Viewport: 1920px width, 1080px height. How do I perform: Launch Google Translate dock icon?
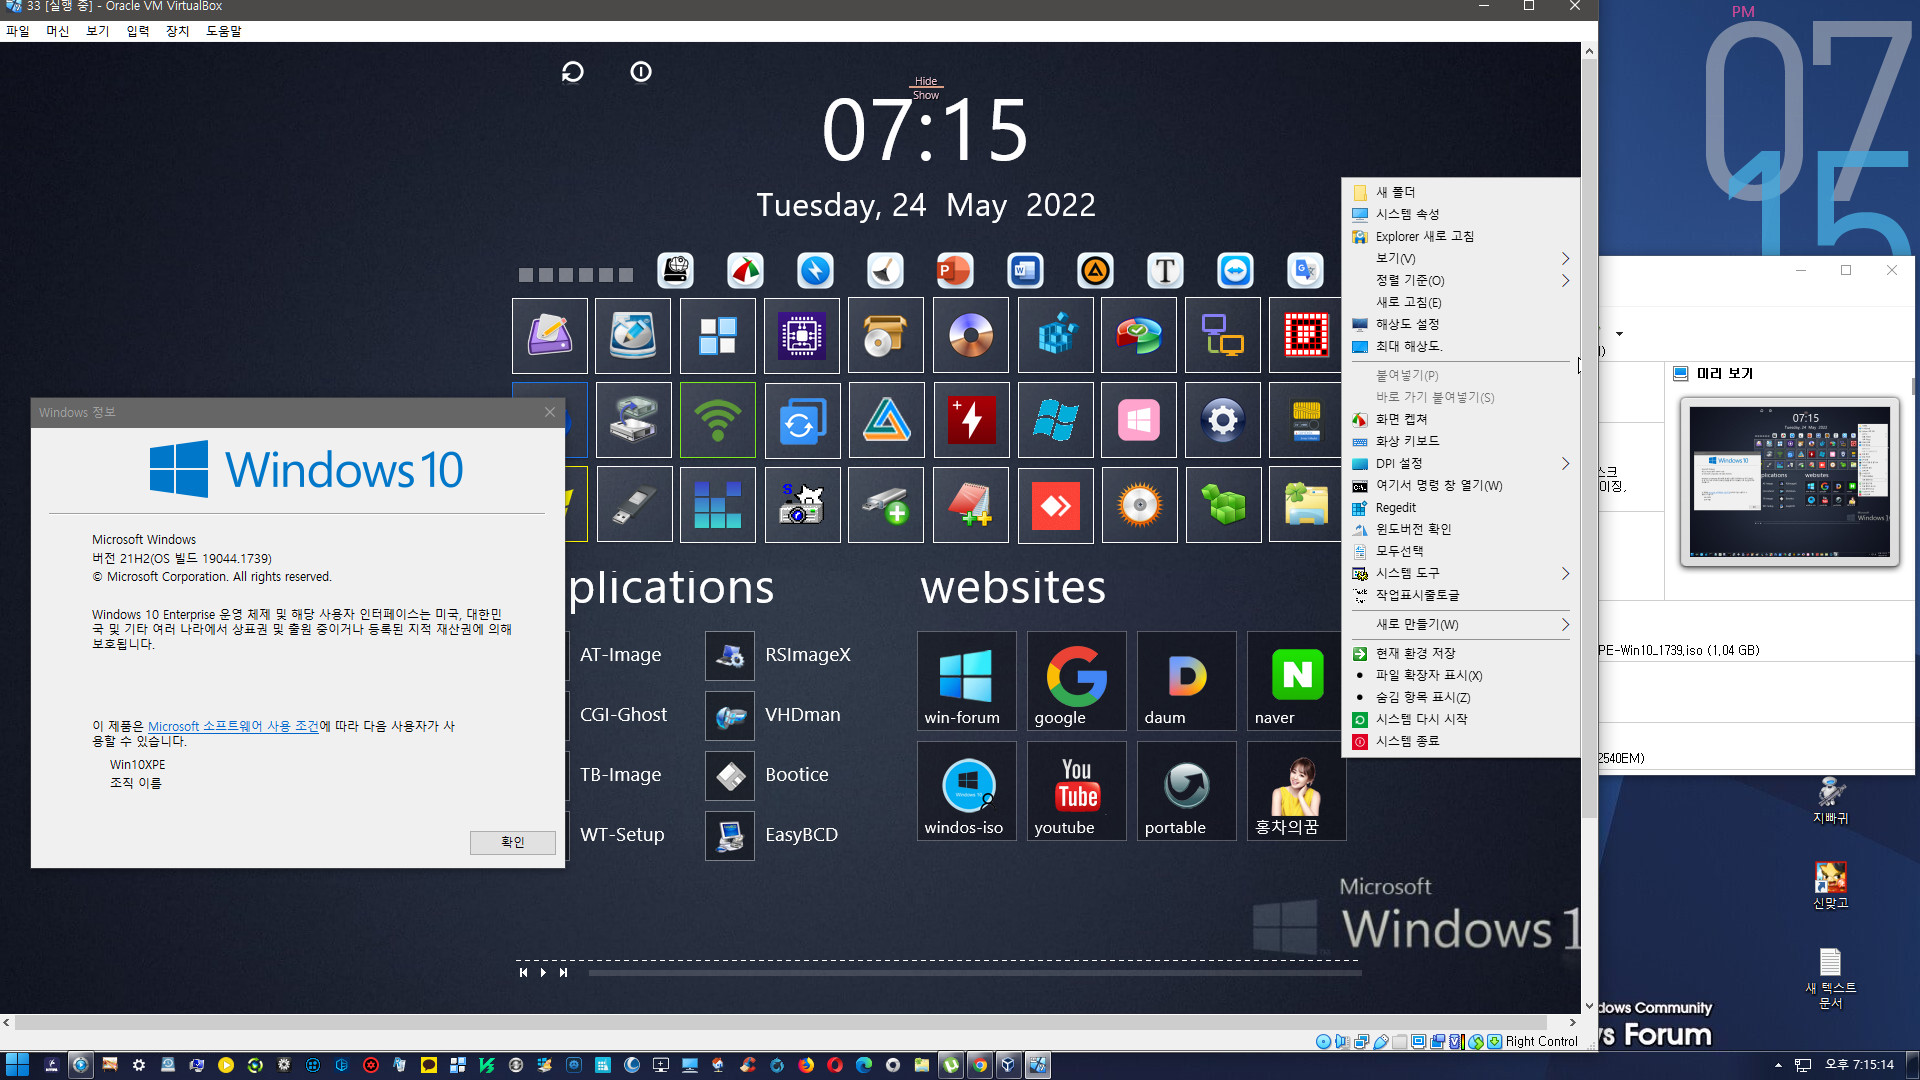pos(1305,270)
